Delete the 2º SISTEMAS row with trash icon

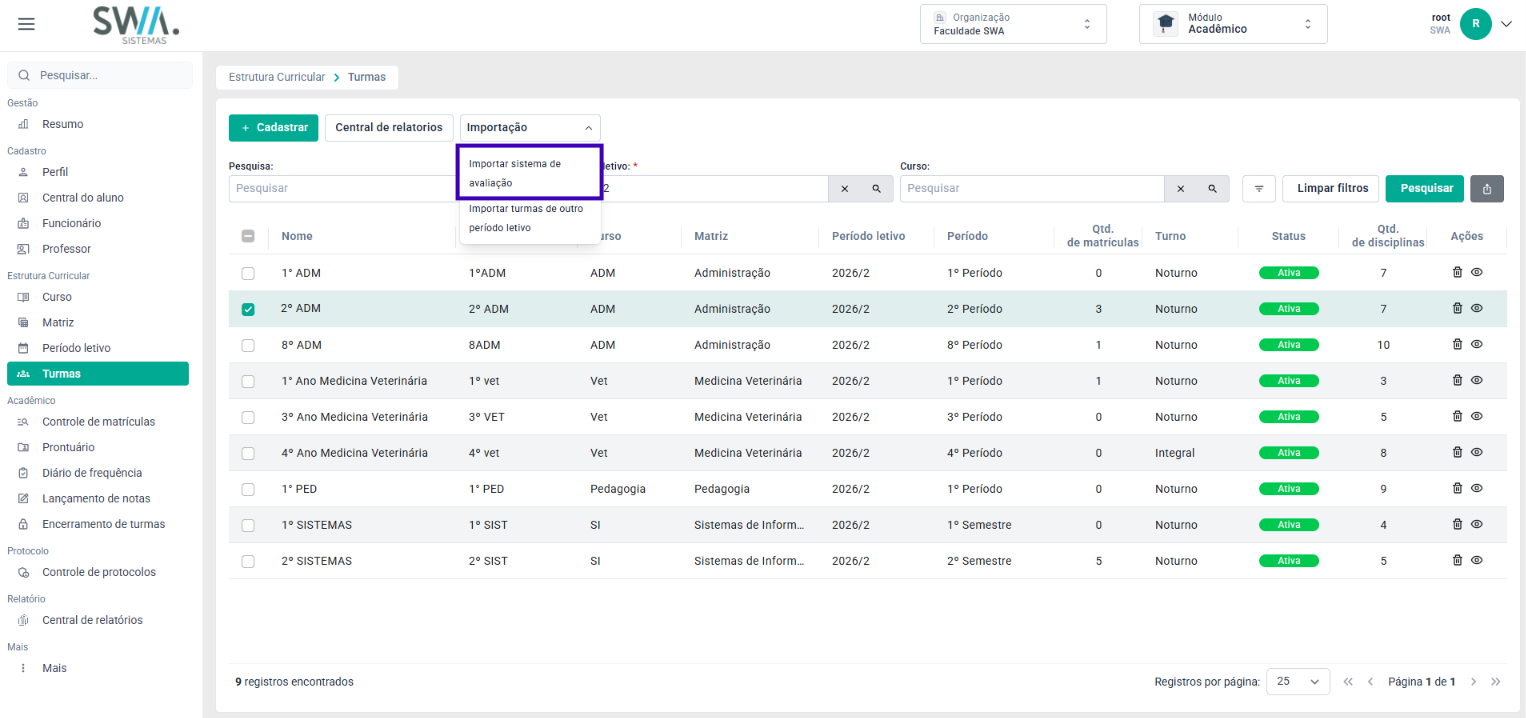(x=1457, y=560)
